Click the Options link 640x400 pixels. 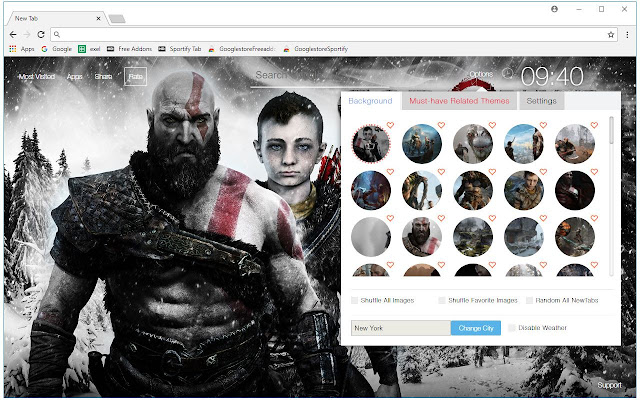(x=481, y=74)
